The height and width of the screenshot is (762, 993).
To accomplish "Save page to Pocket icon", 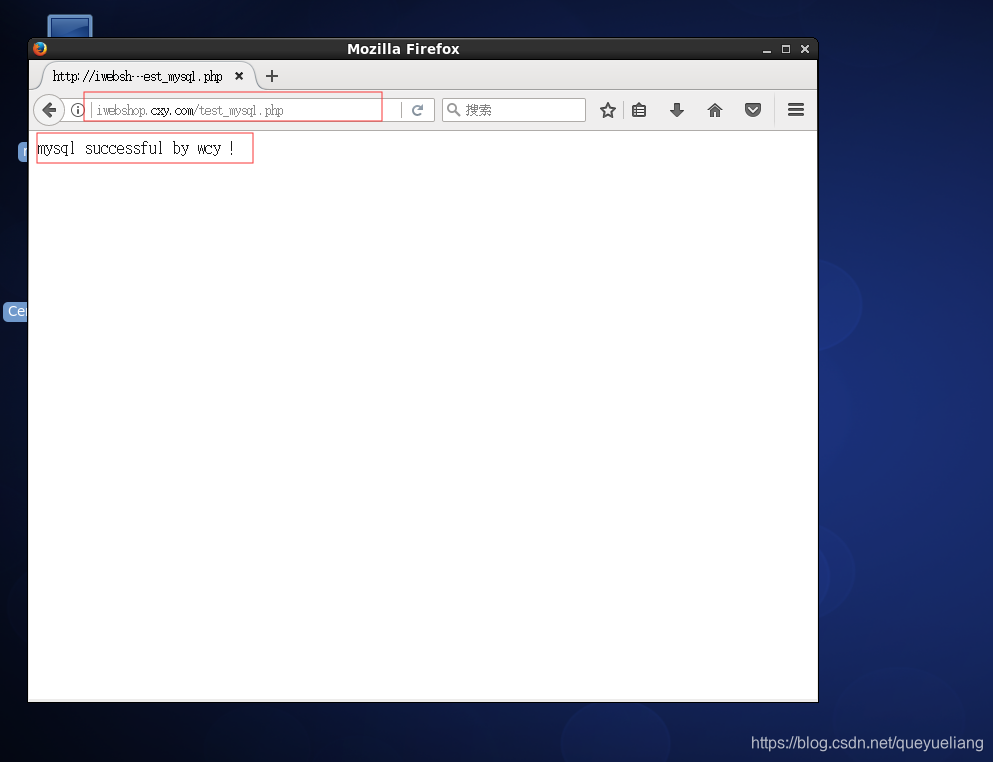I will (753, 110).
